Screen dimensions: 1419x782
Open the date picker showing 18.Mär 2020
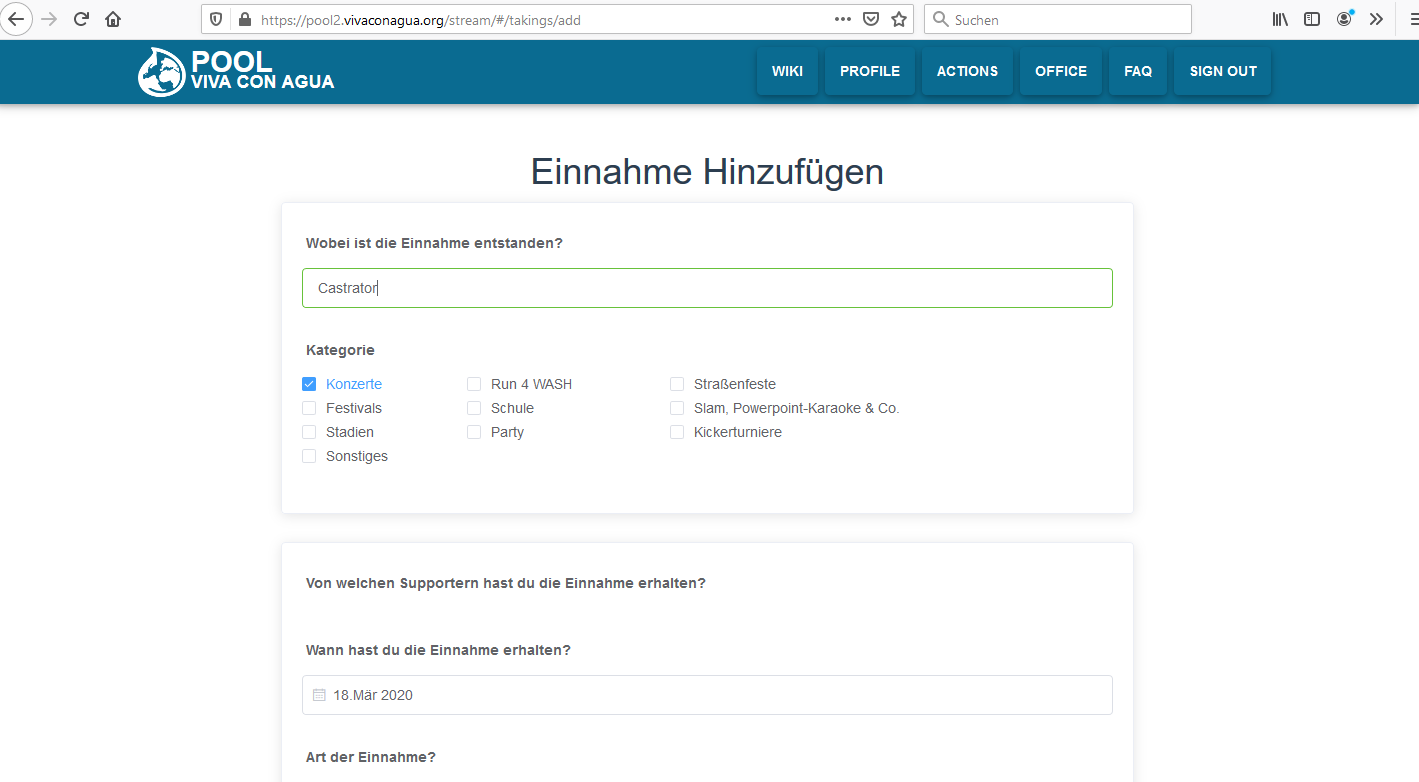[707, 695]
